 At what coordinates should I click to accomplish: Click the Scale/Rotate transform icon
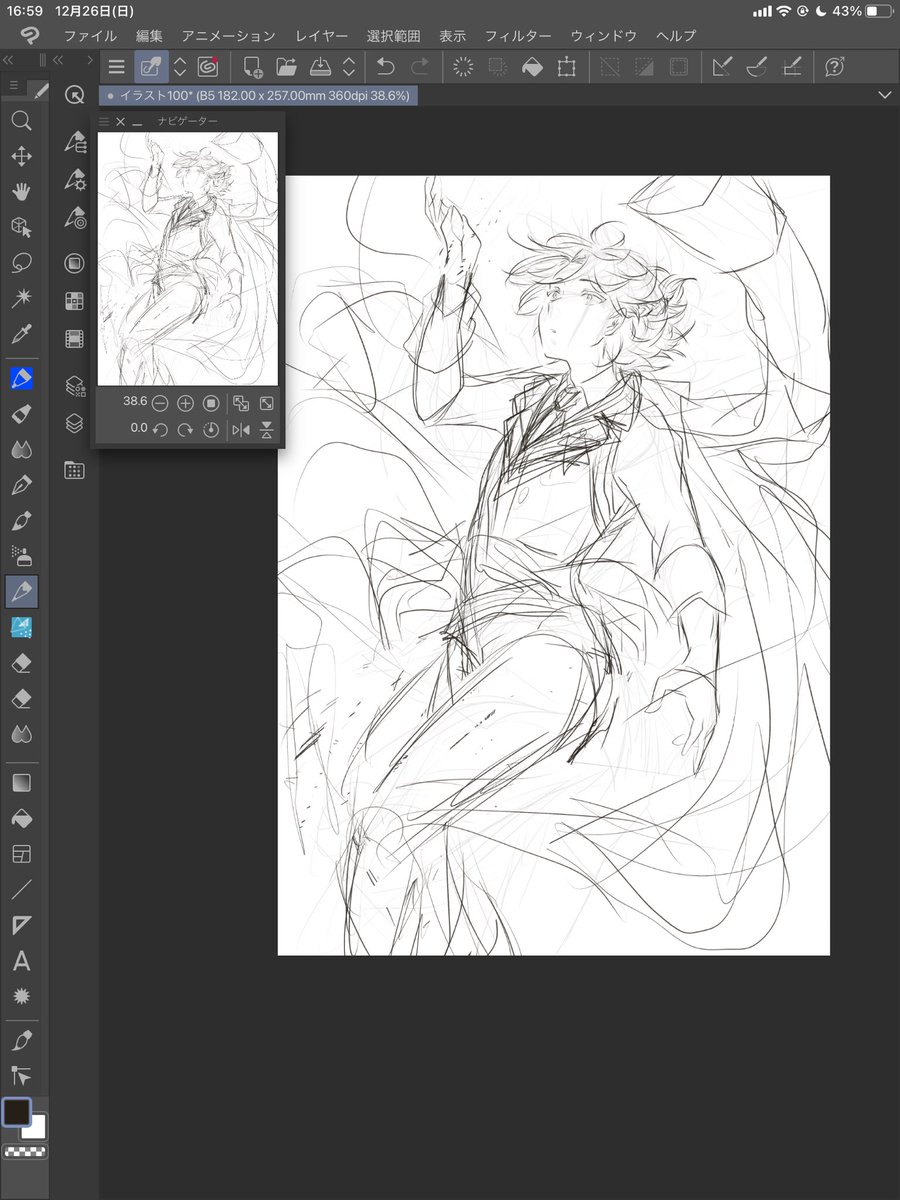567,67
